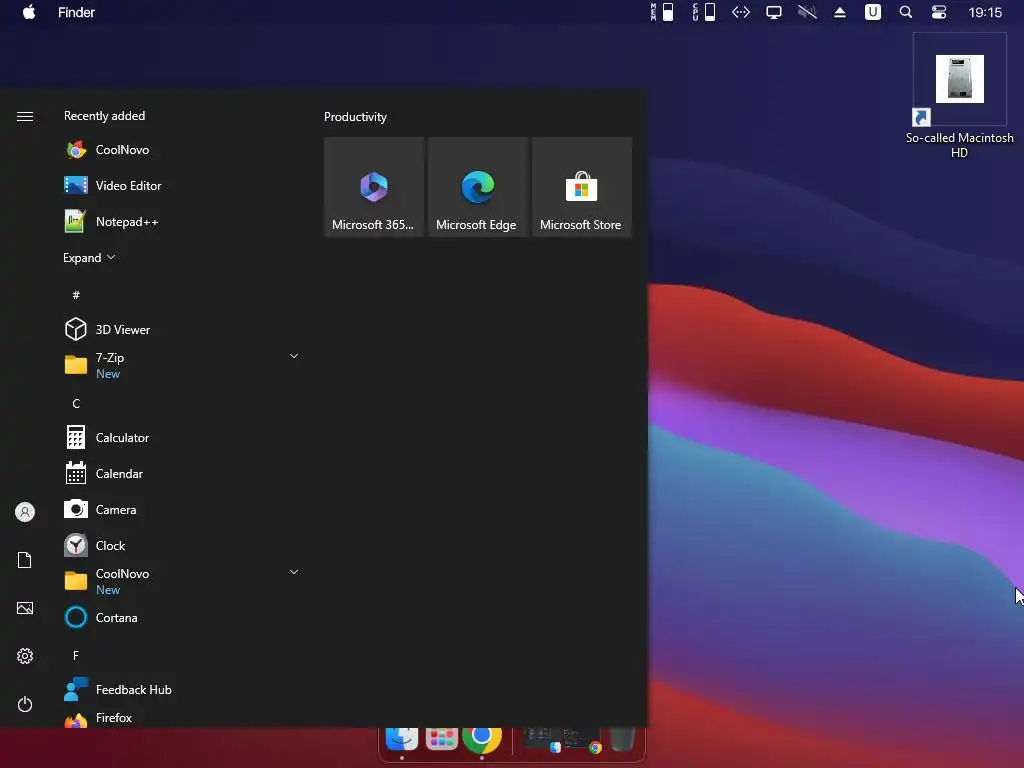The image size is (1024, 768).
Task: Open first minimized window thumbnail in dock
Action: coord(541,739)
